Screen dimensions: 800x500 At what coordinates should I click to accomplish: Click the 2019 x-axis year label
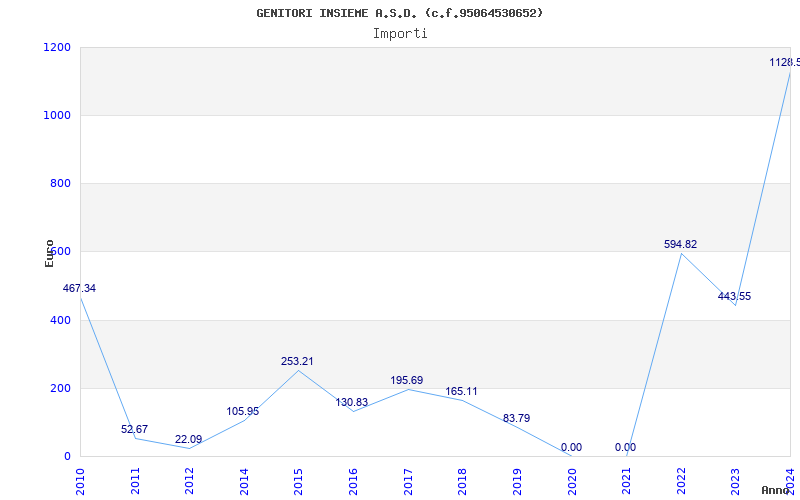click(517, 482)
